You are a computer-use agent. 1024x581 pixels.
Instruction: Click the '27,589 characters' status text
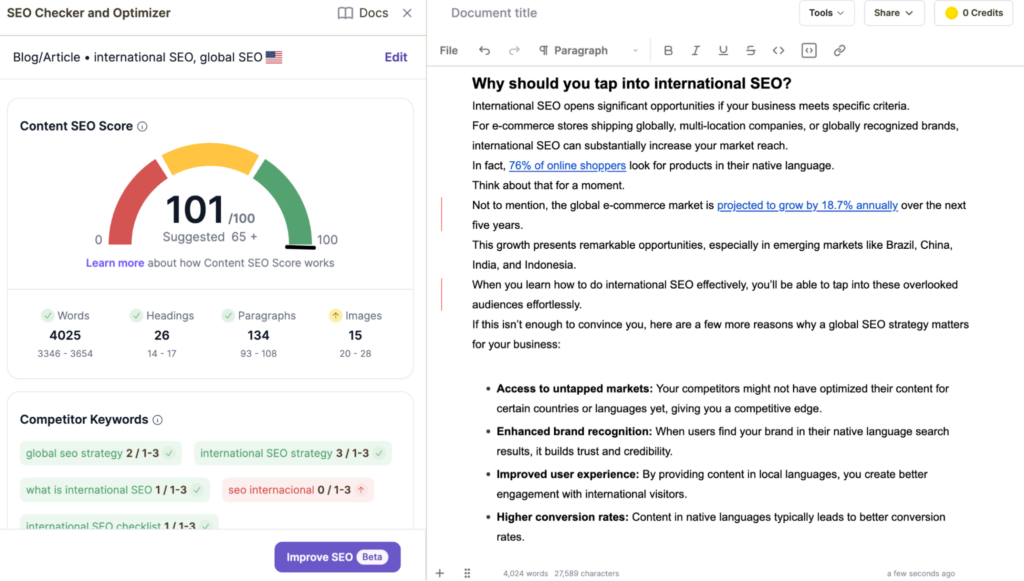(586, 574)
